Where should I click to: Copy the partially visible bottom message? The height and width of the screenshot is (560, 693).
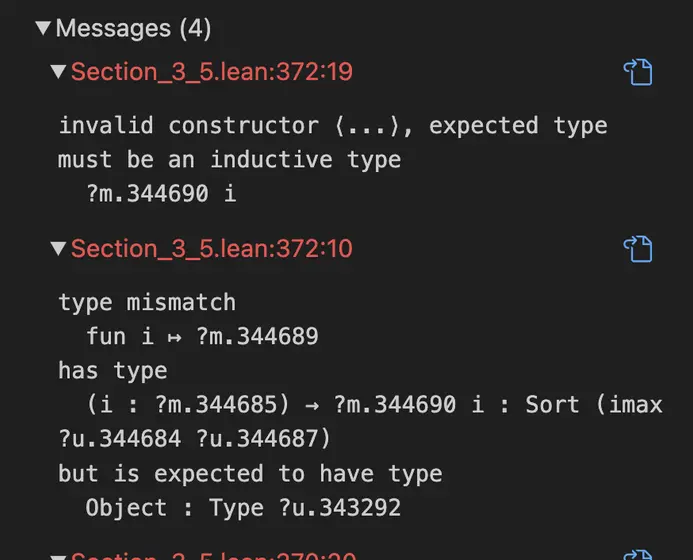(637, 553)
